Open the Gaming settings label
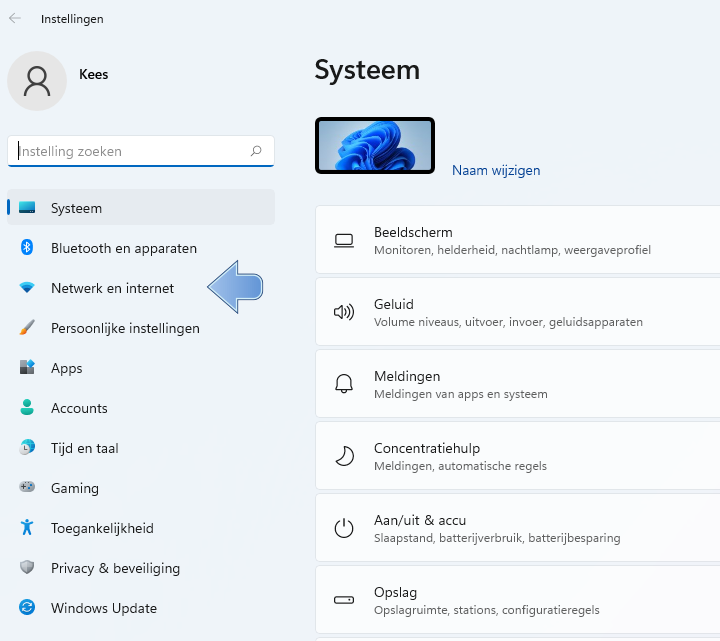The image size is (720, 641). (75, 488)
